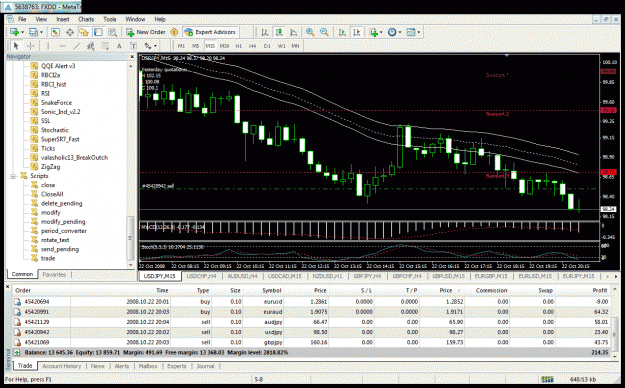Select the equidistant channel tool
This screenshot has width=625, height=388.
[x=91, y=46]
